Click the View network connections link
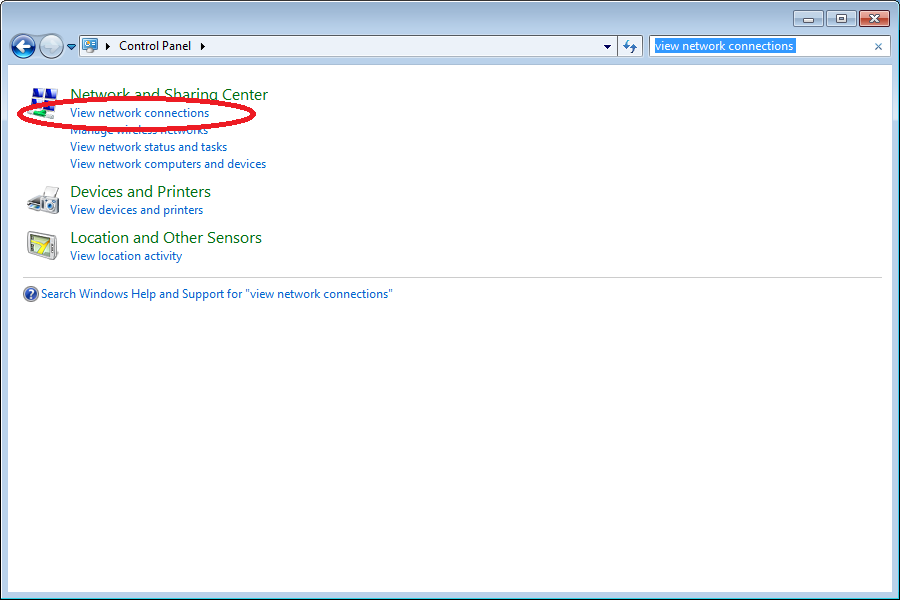The width and height of the screenshot is (900, 600). point(139,113)
